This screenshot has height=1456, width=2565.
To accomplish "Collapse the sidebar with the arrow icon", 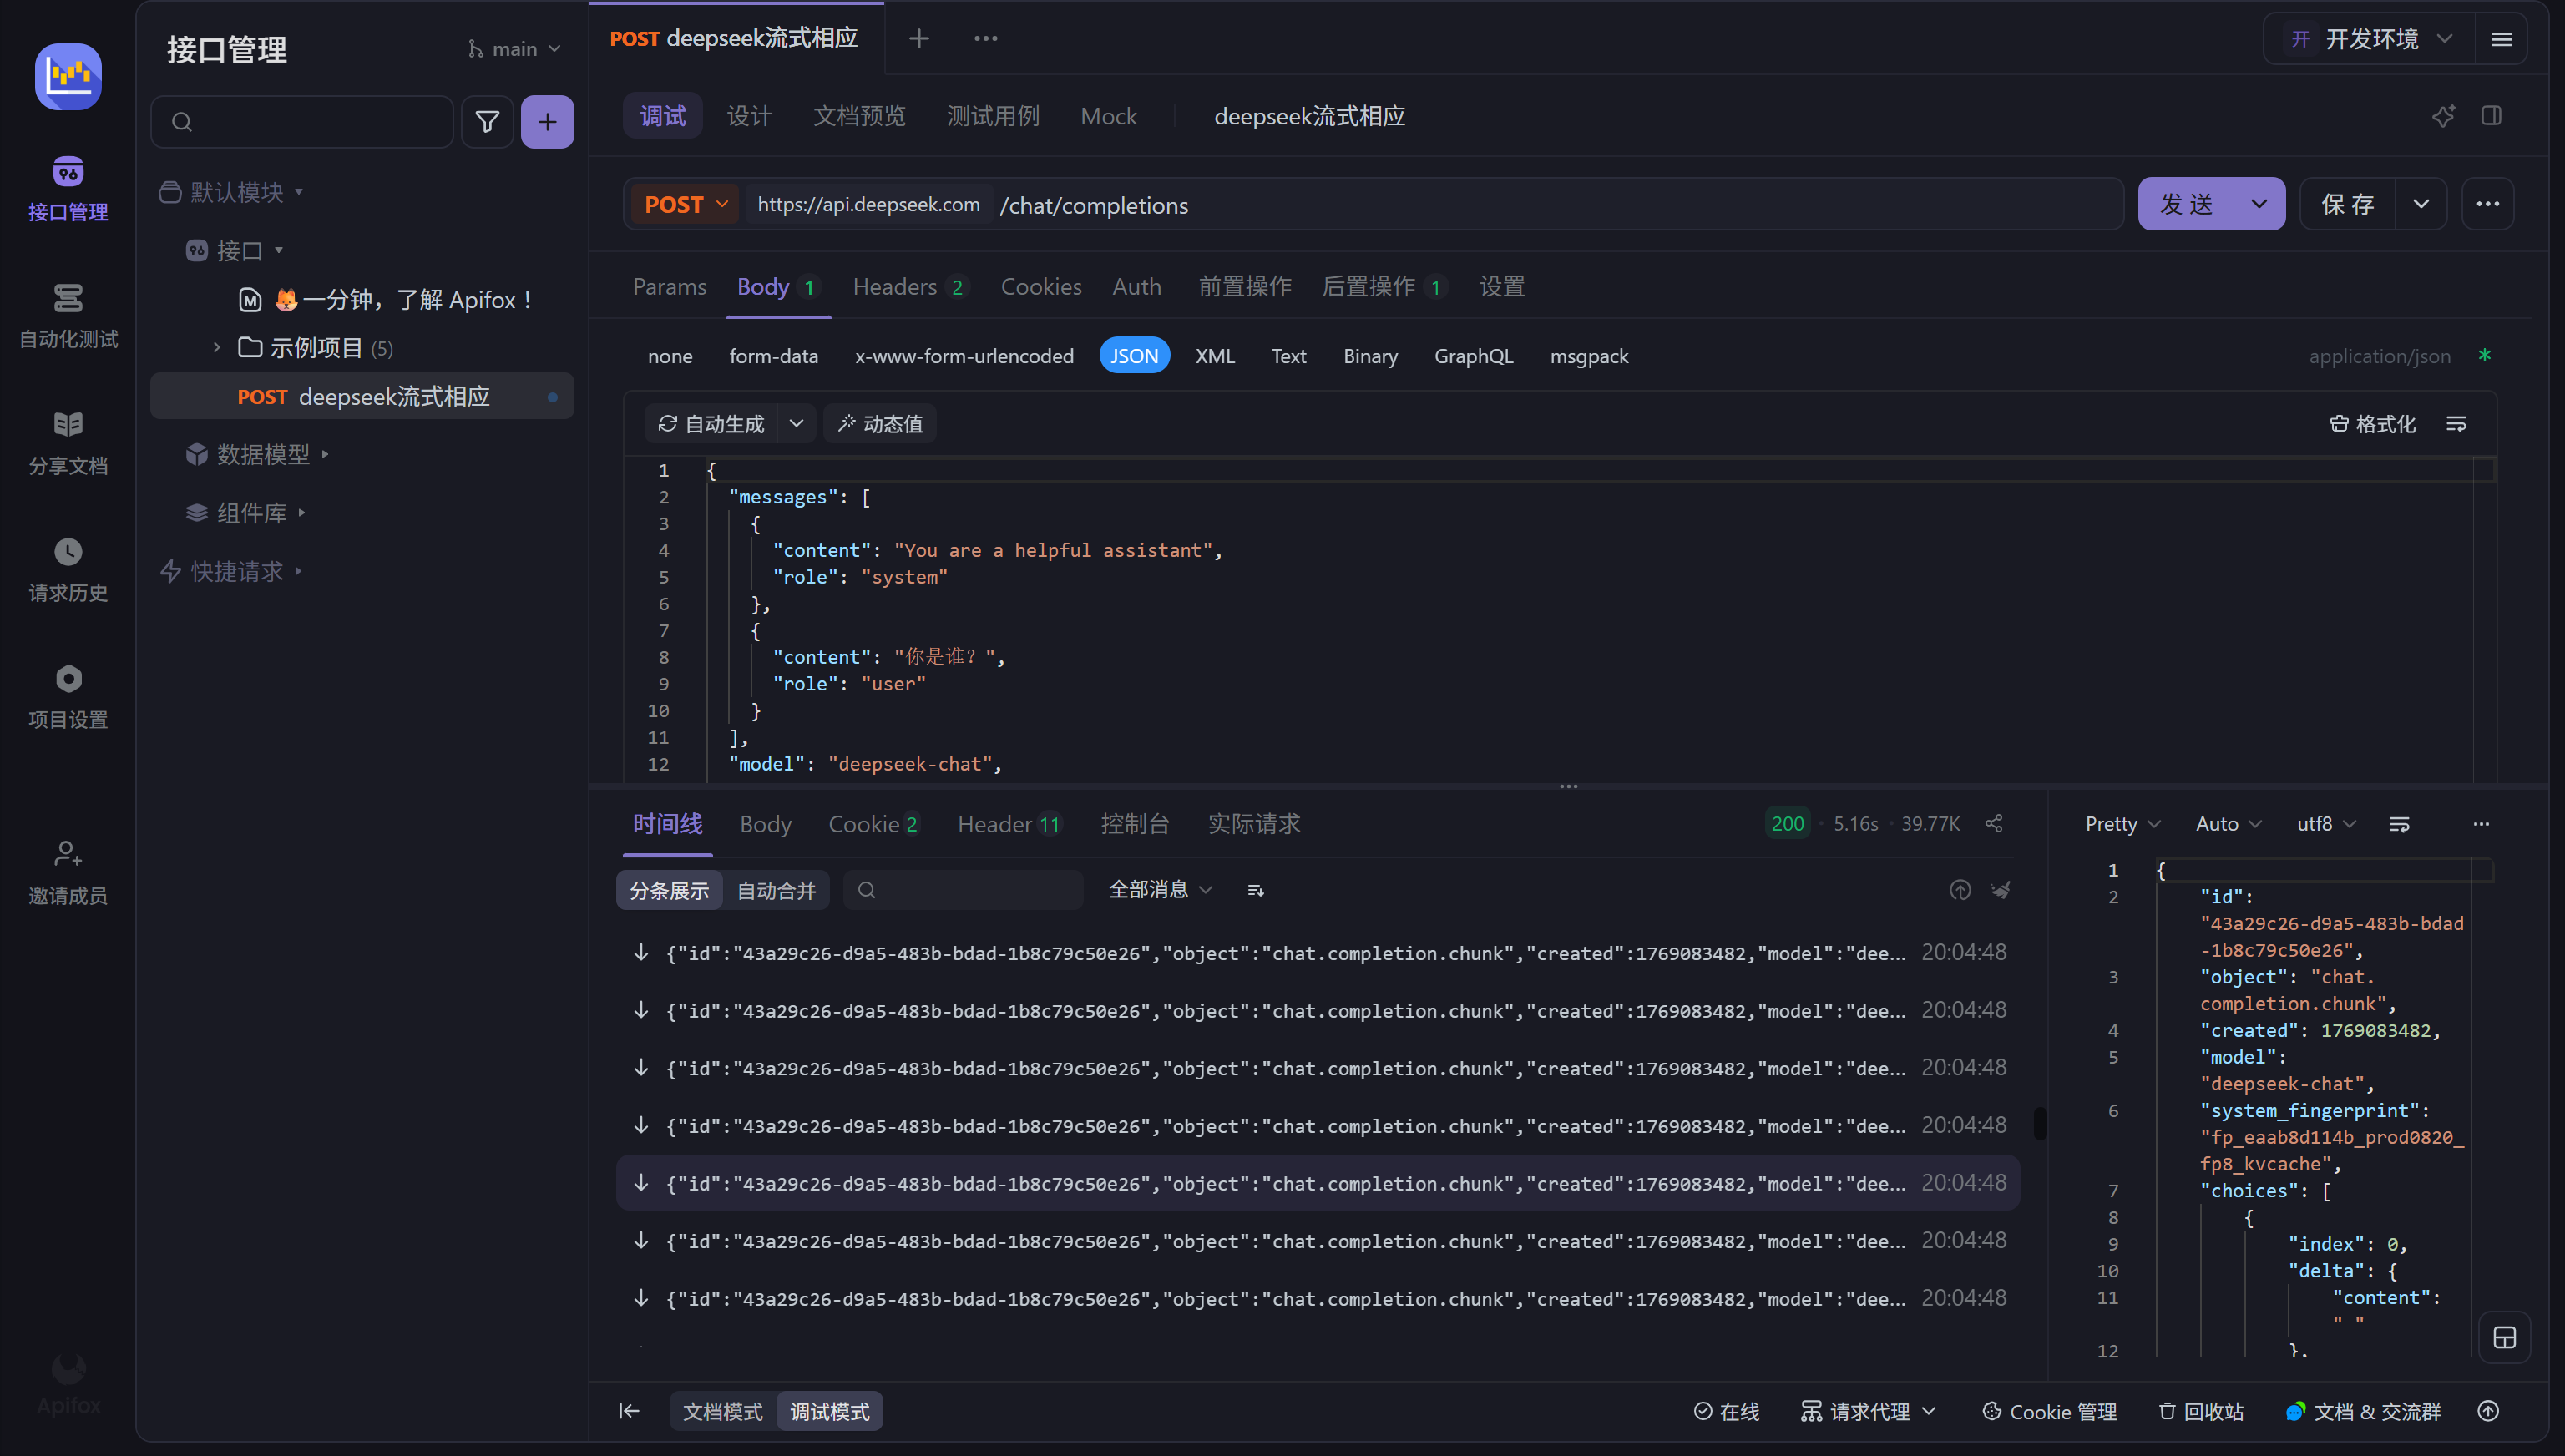I will click(x=629, y=1411).
